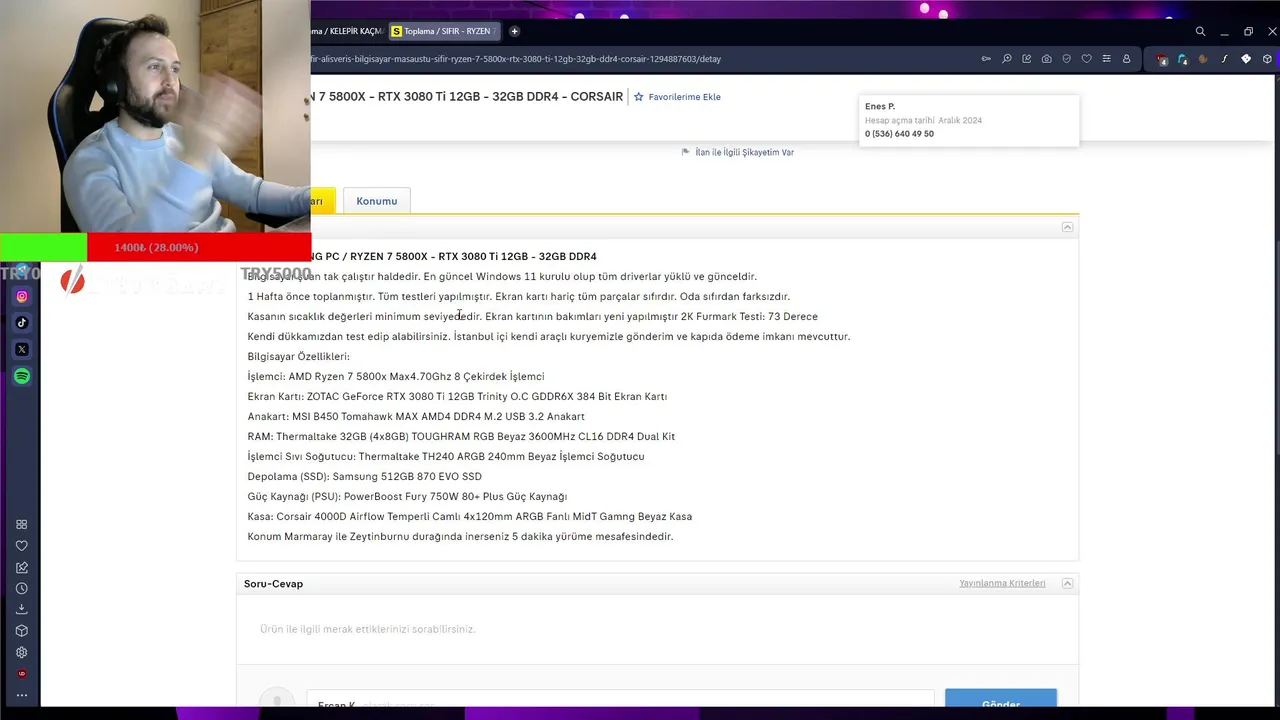1280x720 pixels.
Task: Collapse the Soru-Cevap section arrow
Action: click(x=1067, y=583)
